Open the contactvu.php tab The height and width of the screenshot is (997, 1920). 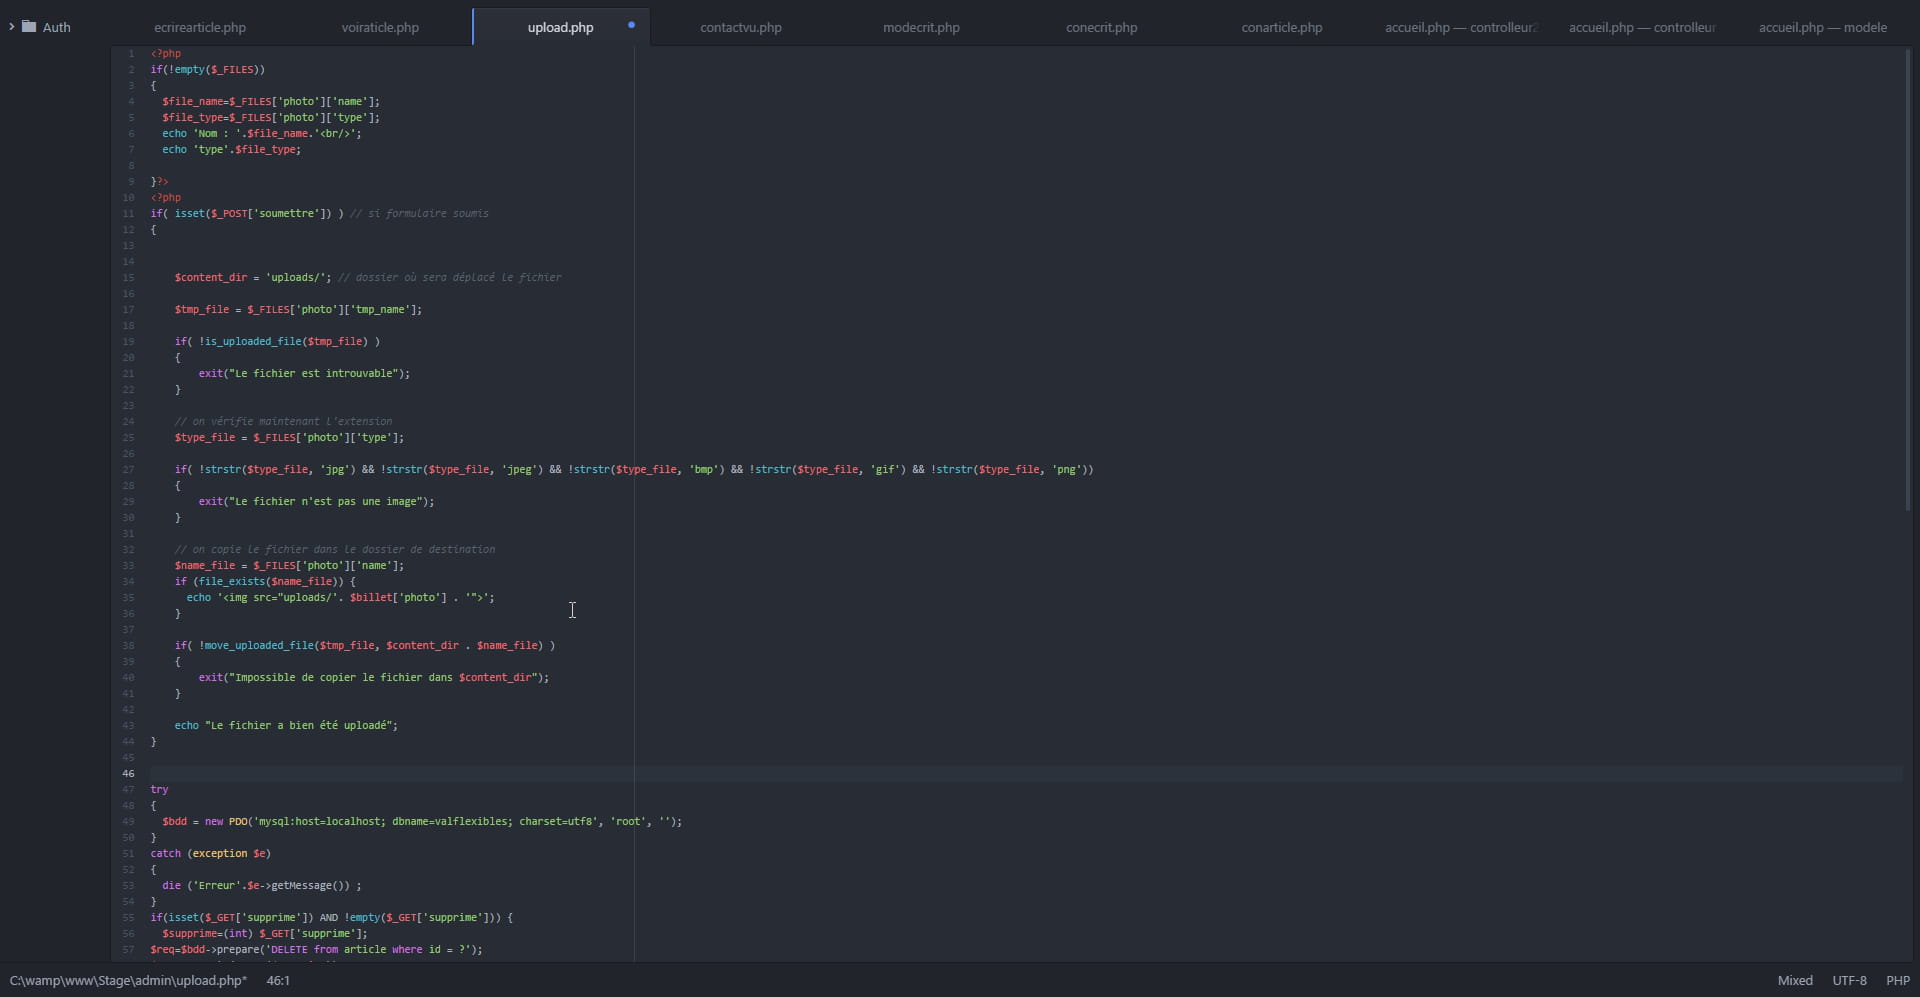[741, 27]
